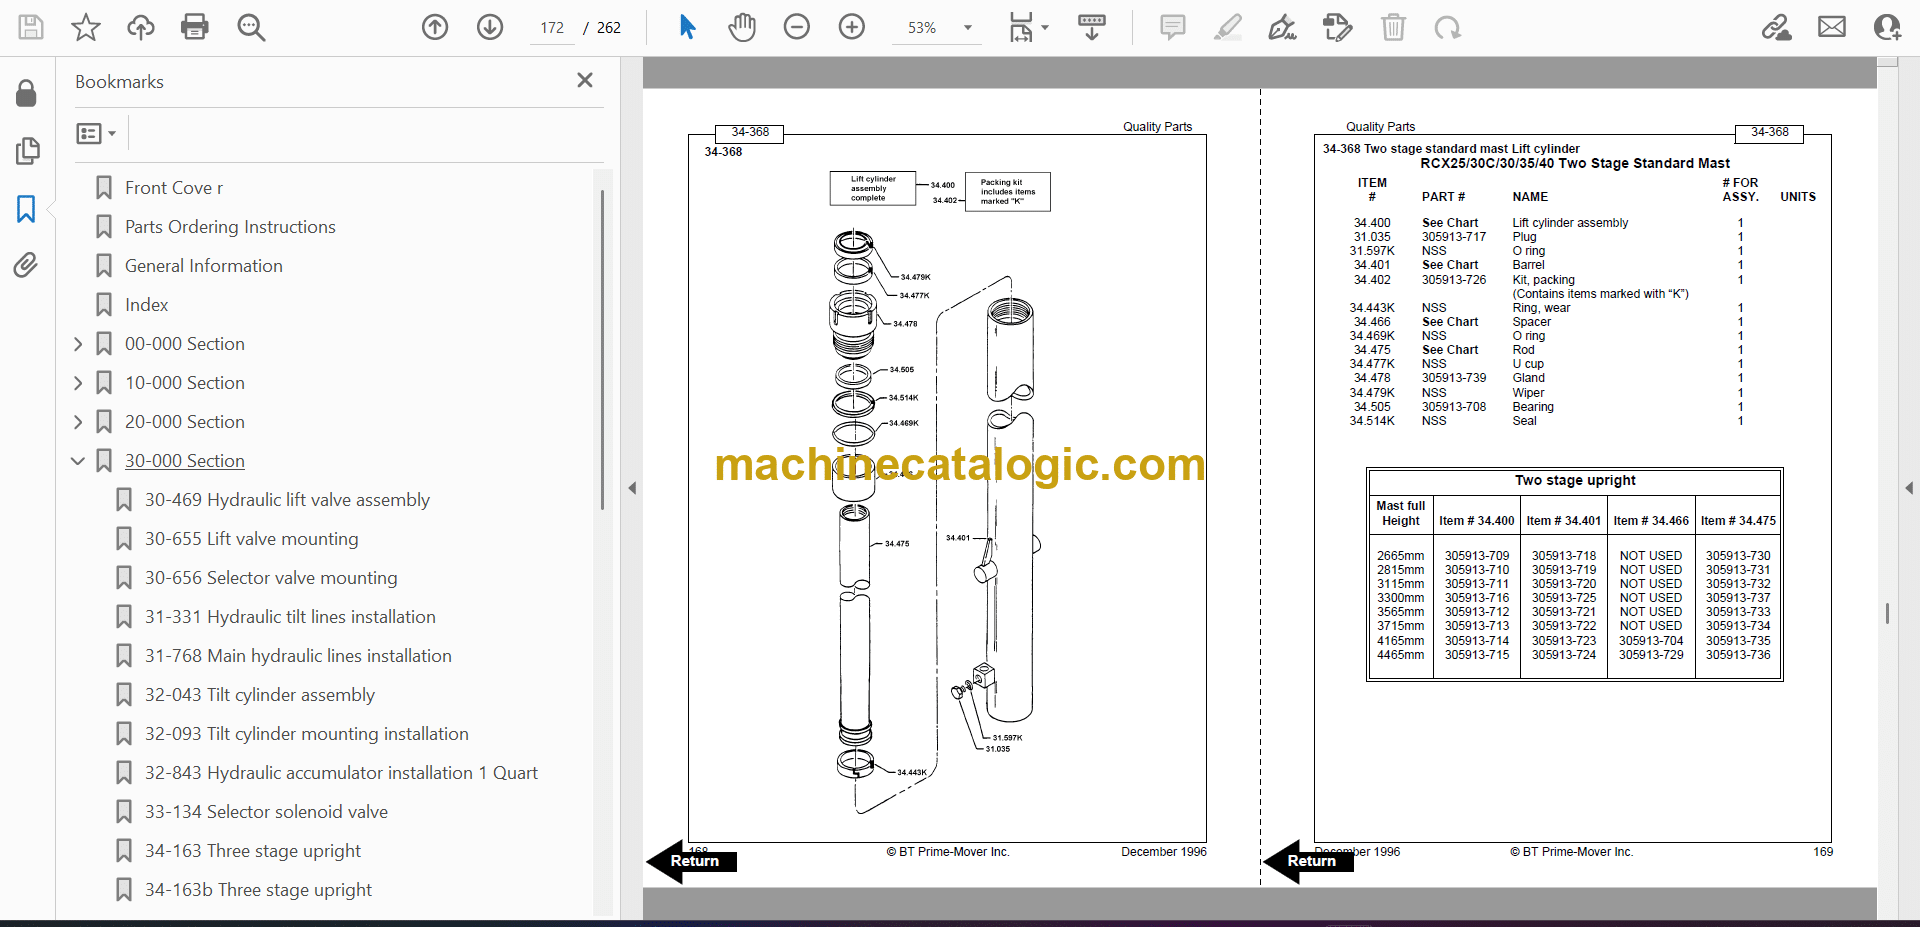Open 32-043 Tilt cylinder assembly bookmark
The height and width of the screenshot is (927, 1920).
(x=259, y=695)
